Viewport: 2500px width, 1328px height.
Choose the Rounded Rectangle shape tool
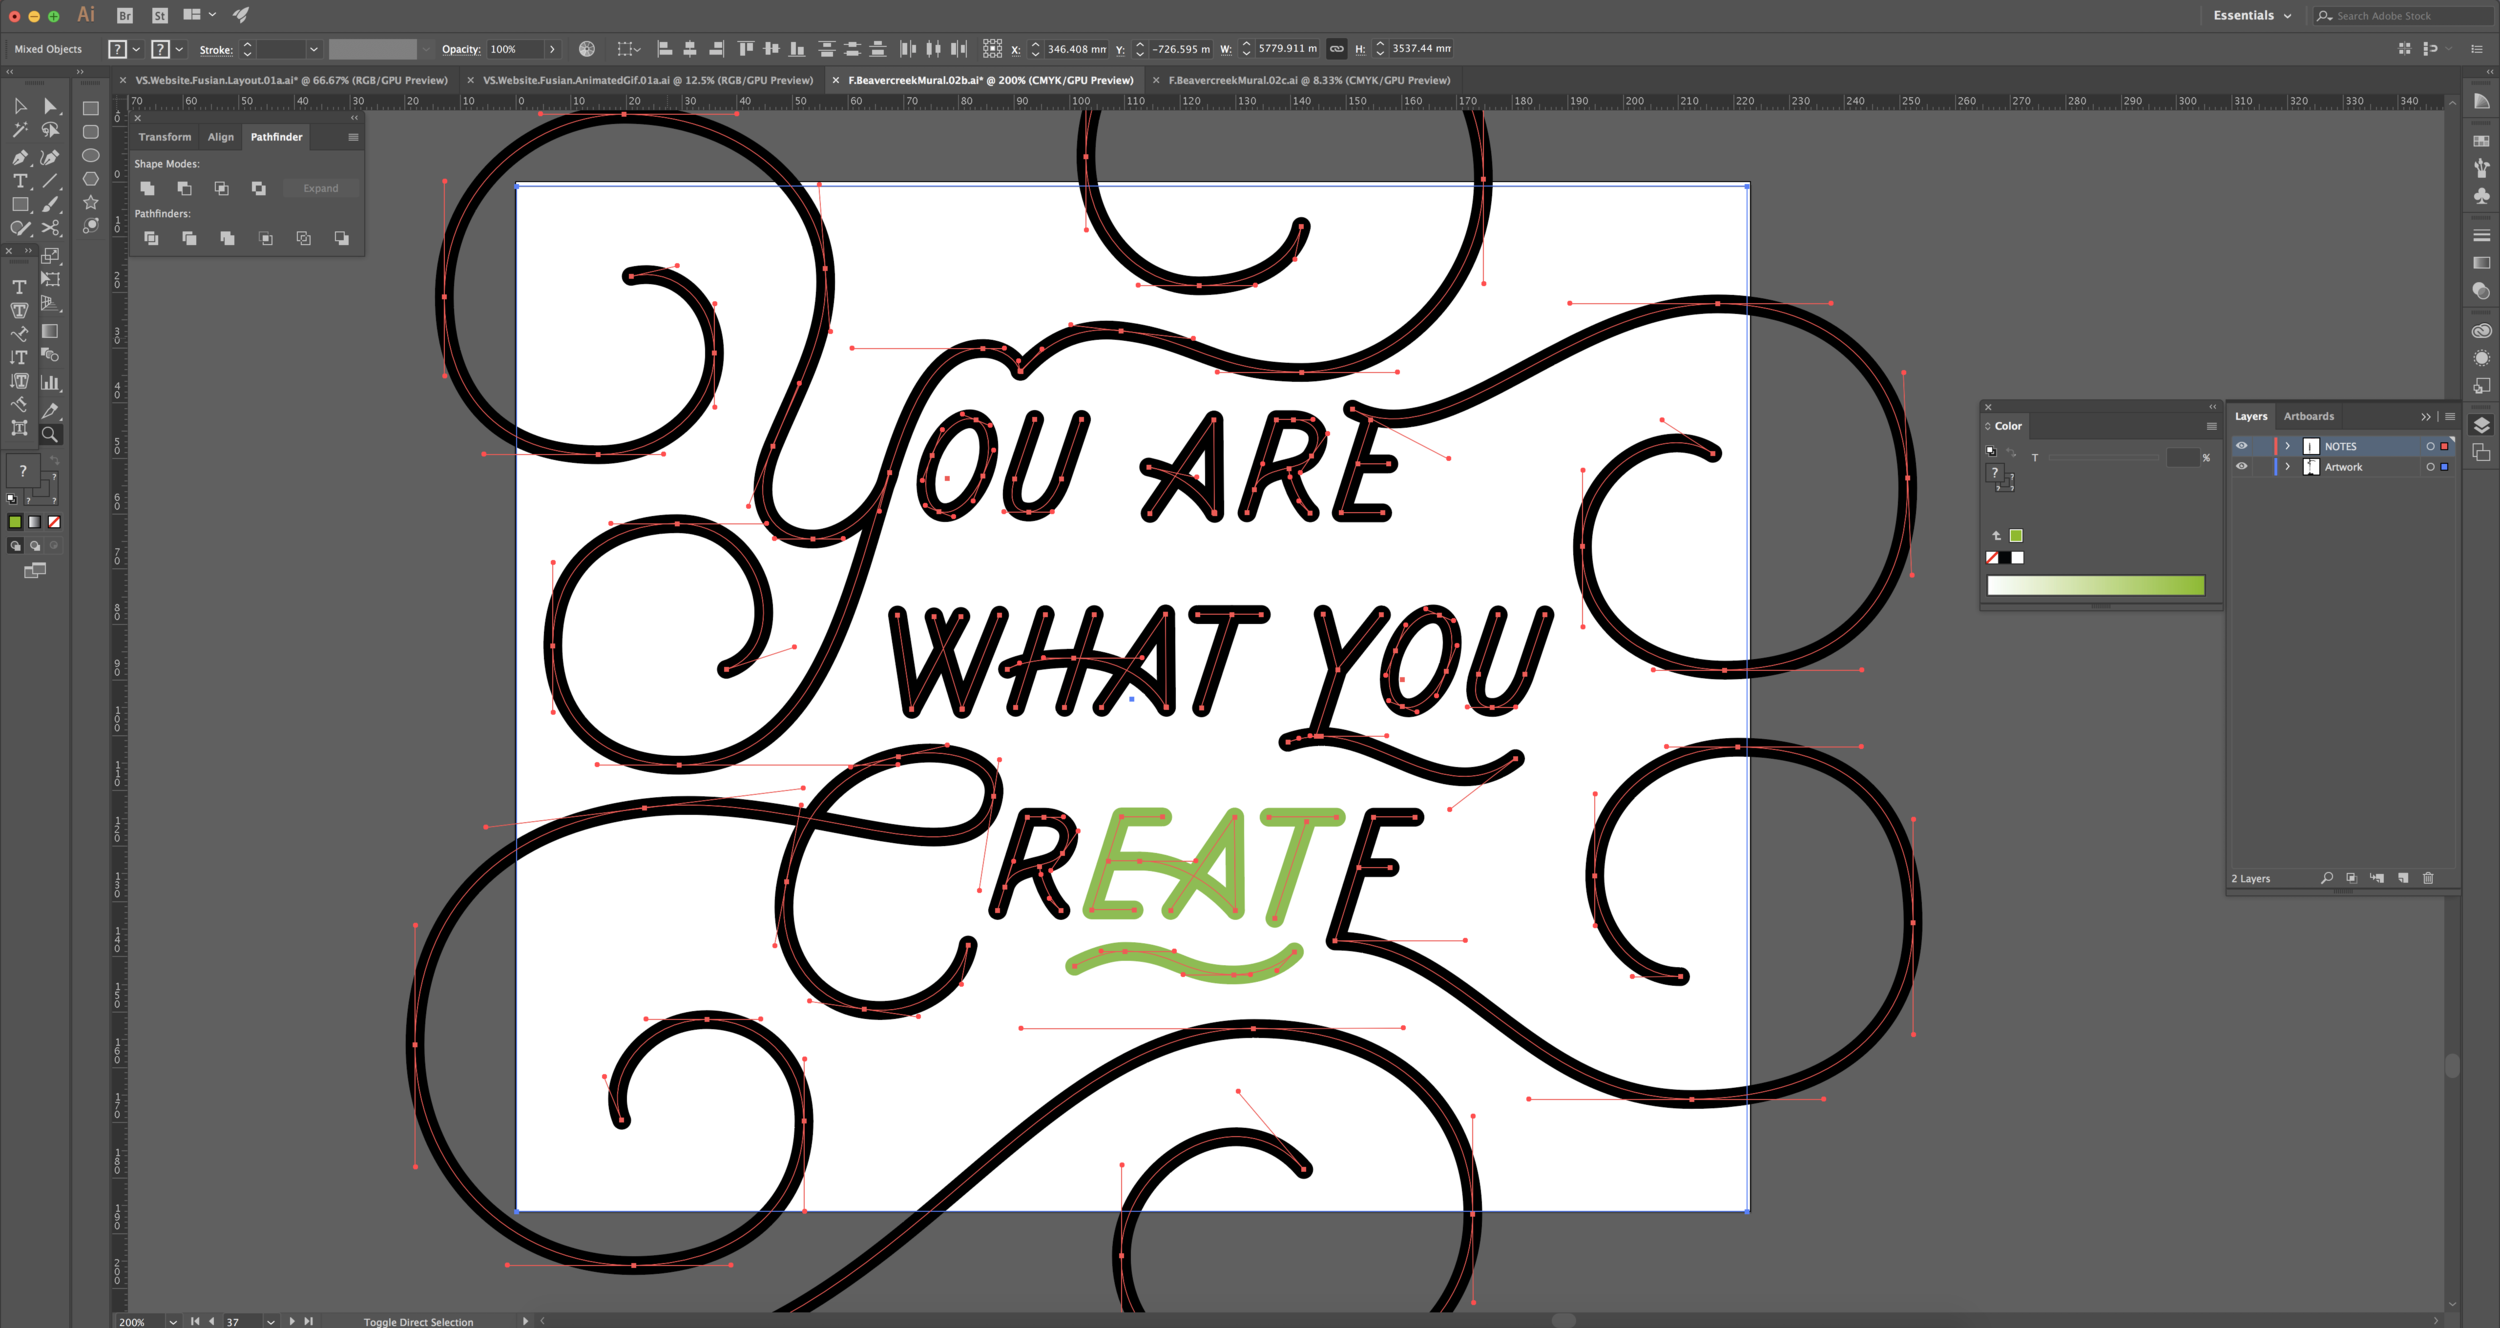(90, 131)
